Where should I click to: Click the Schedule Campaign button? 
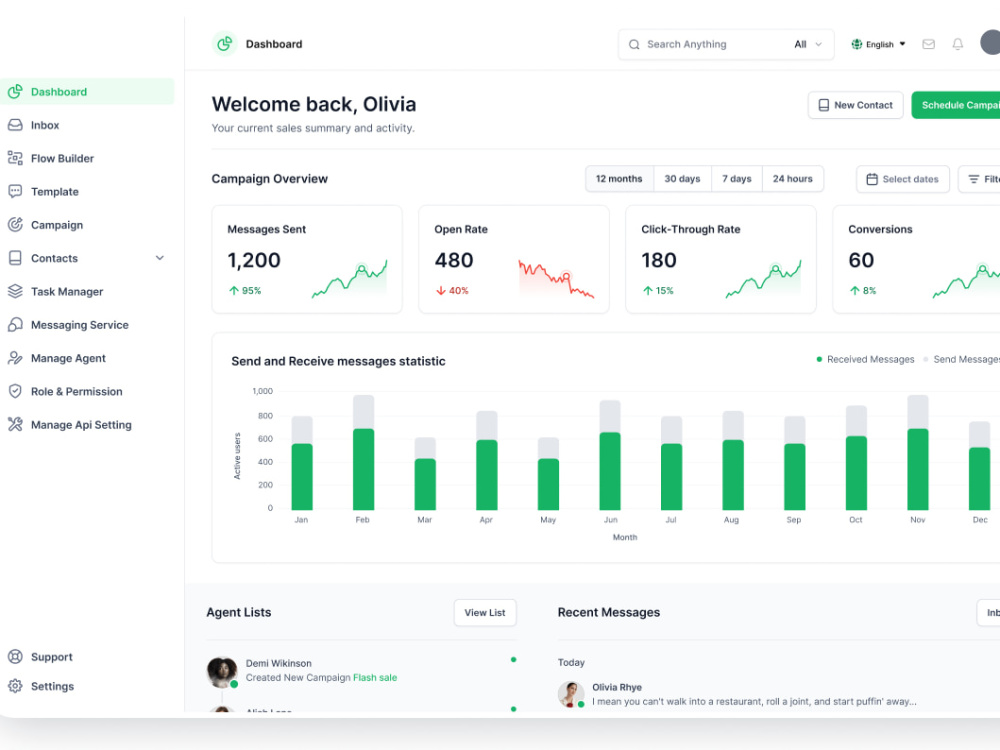click(x=955, y=105)
